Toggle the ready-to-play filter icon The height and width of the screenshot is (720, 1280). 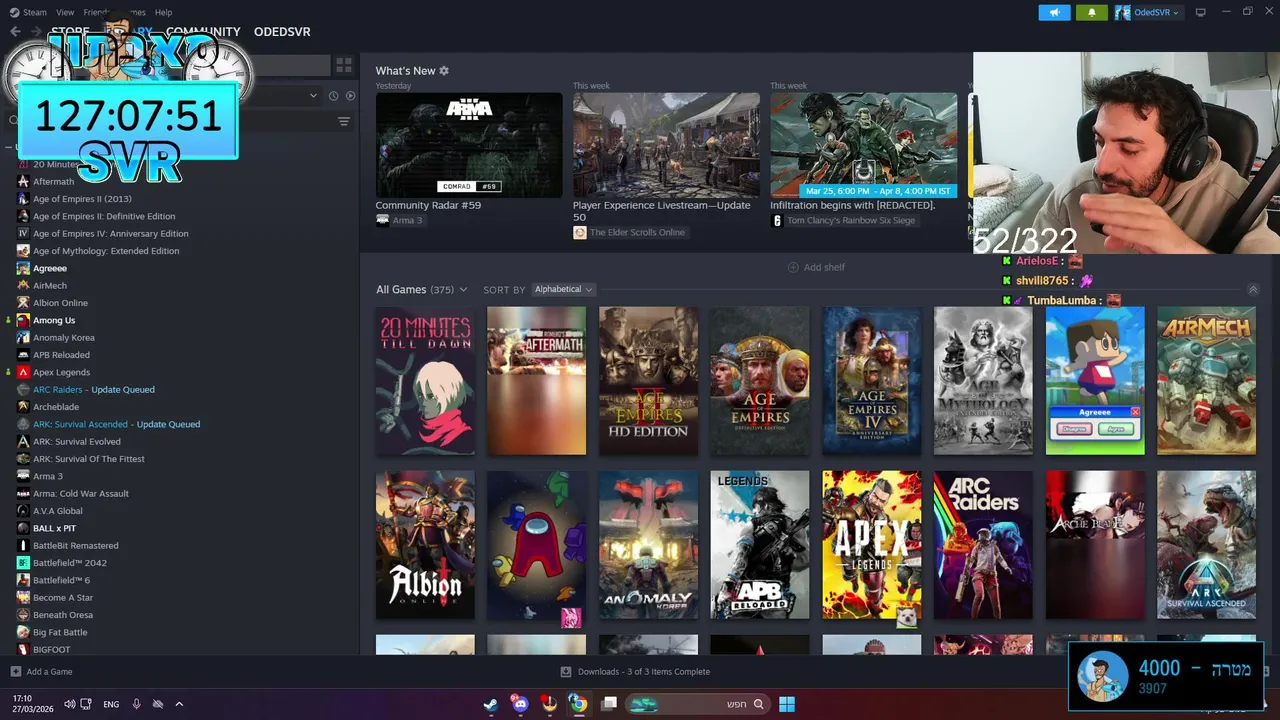point(350,96)
